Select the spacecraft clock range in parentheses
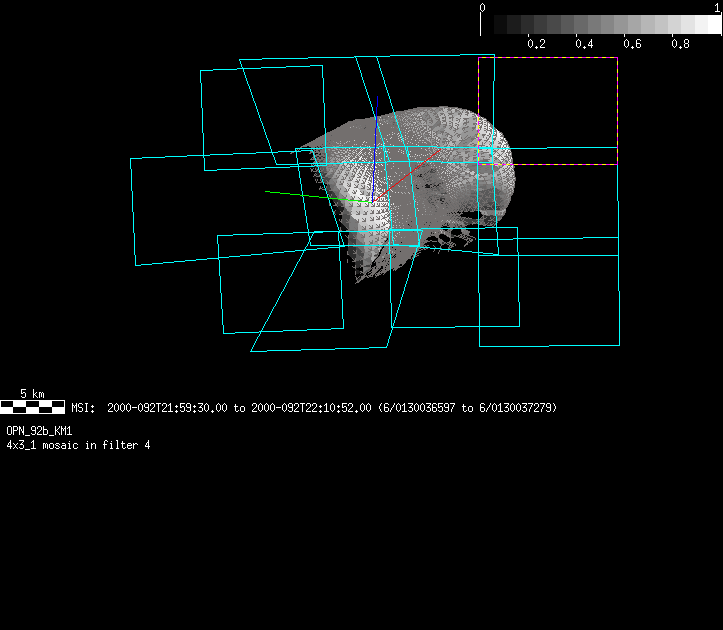 pos(468,408)
